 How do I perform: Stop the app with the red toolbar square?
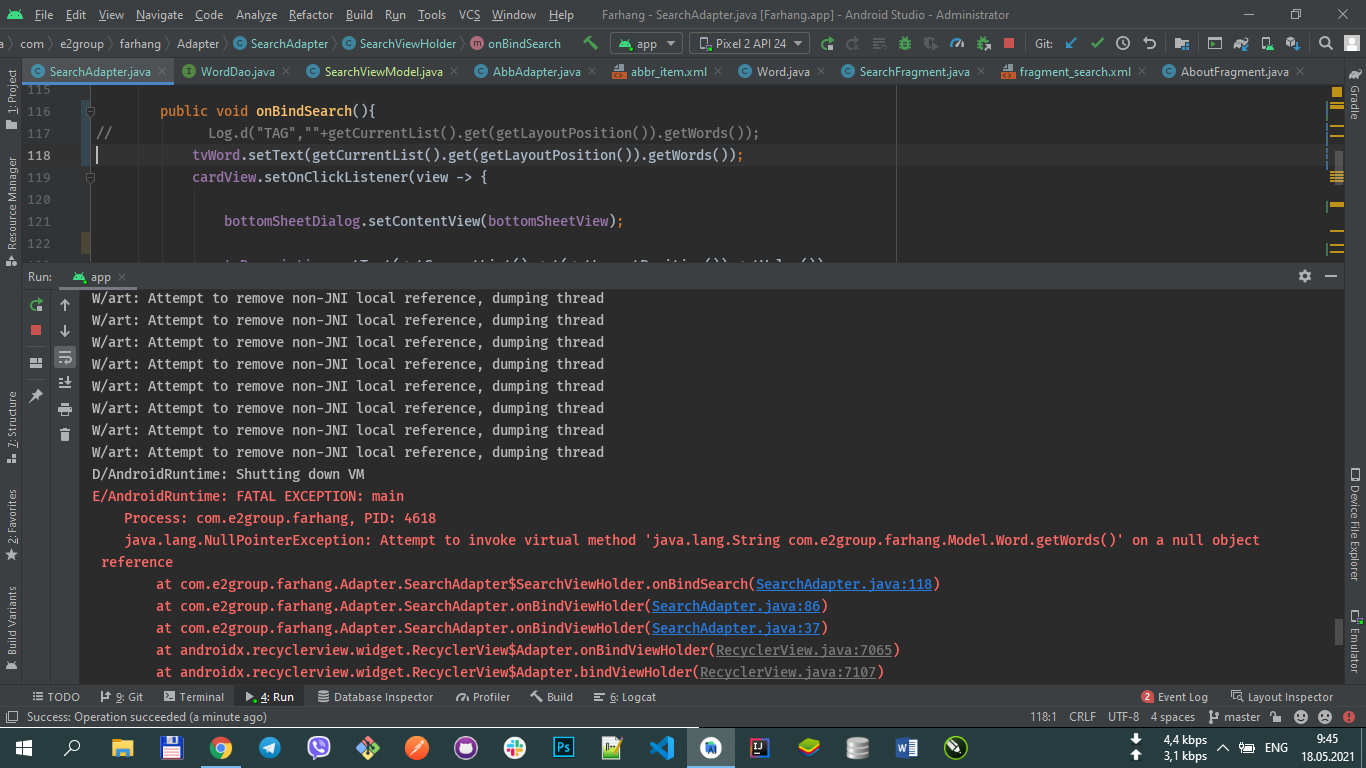1009,43
